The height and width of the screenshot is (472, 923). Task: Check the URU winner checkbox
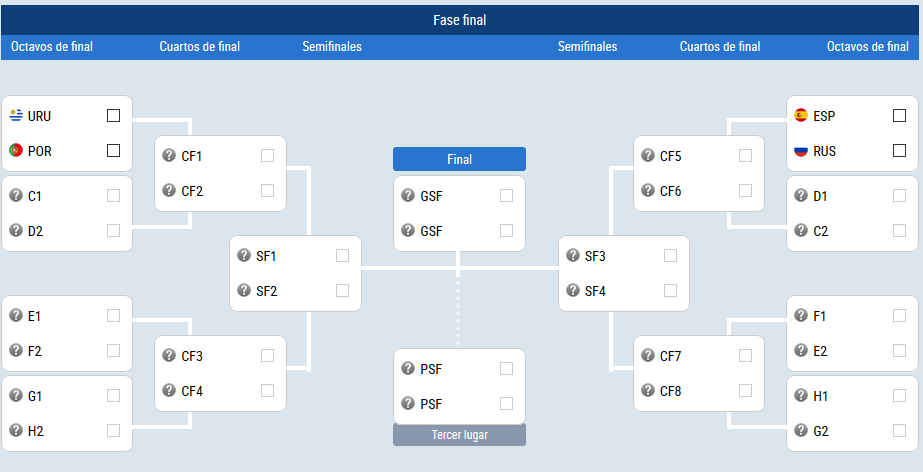point(114,115)
